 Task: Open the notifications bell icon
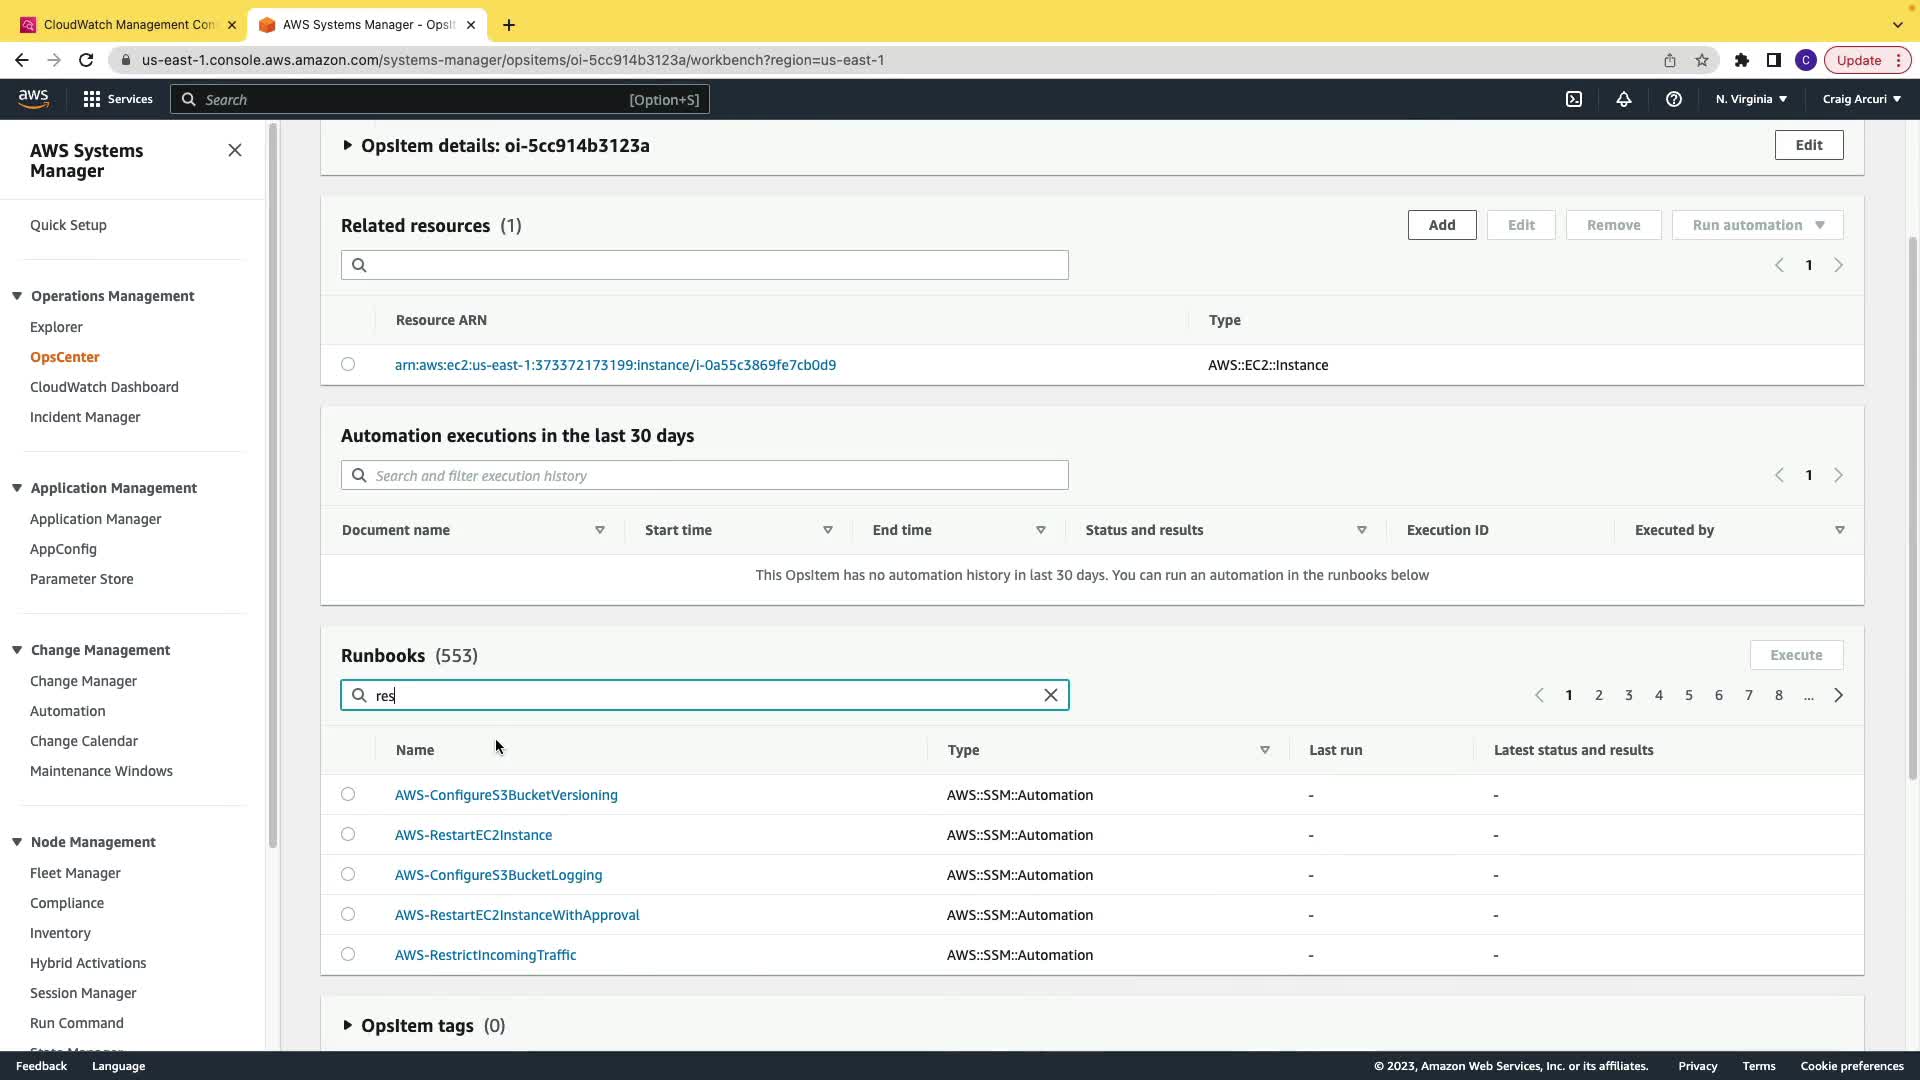[1623, 99]
